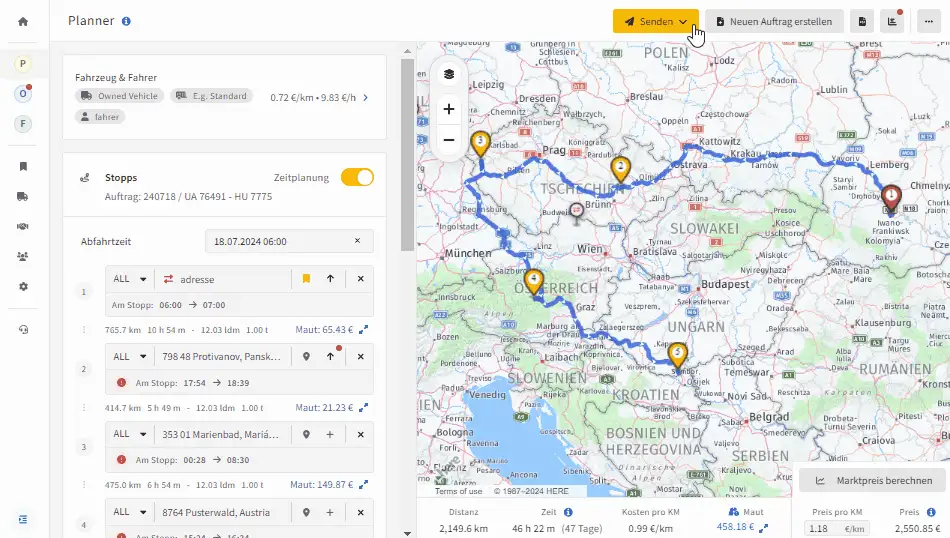950x538 pixels.
Task: Remove the adresse stop
Action: coord(360,279)
